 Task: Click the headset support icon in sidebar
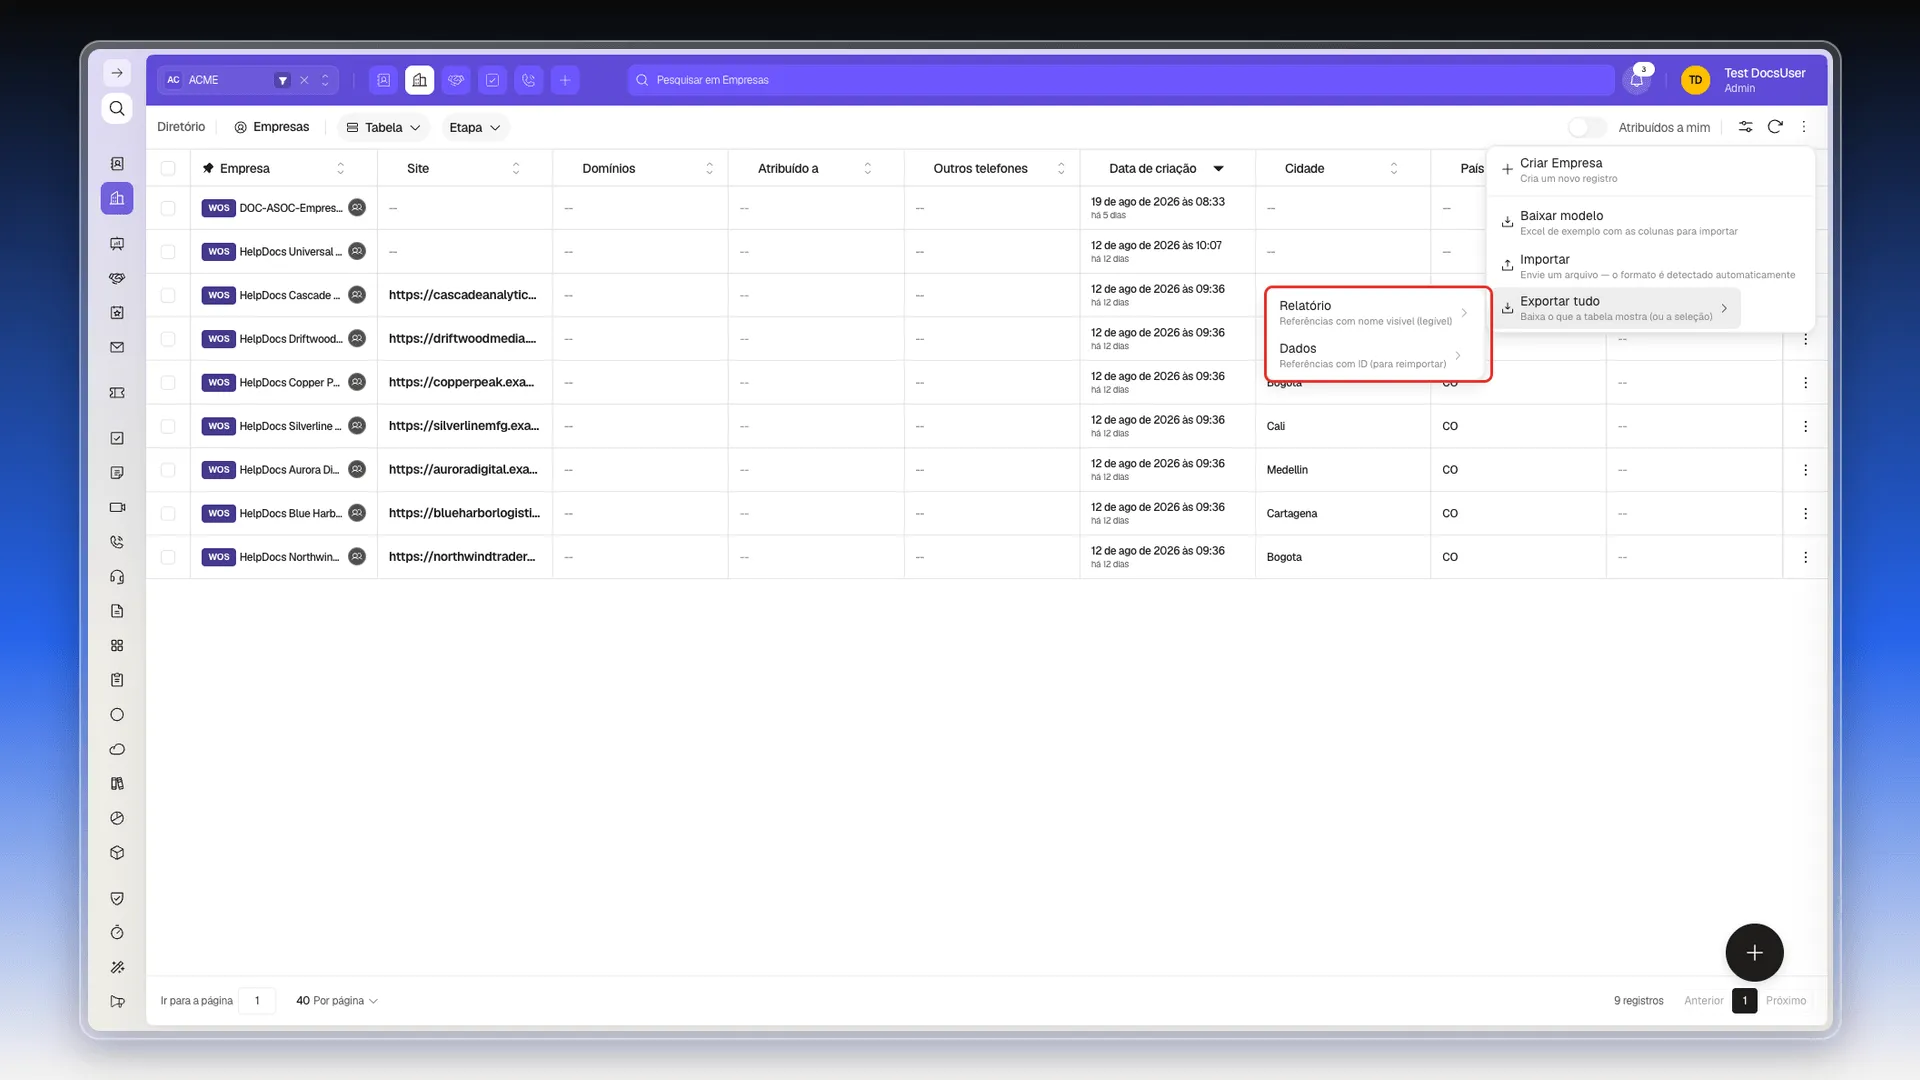(x=117, y=577)
